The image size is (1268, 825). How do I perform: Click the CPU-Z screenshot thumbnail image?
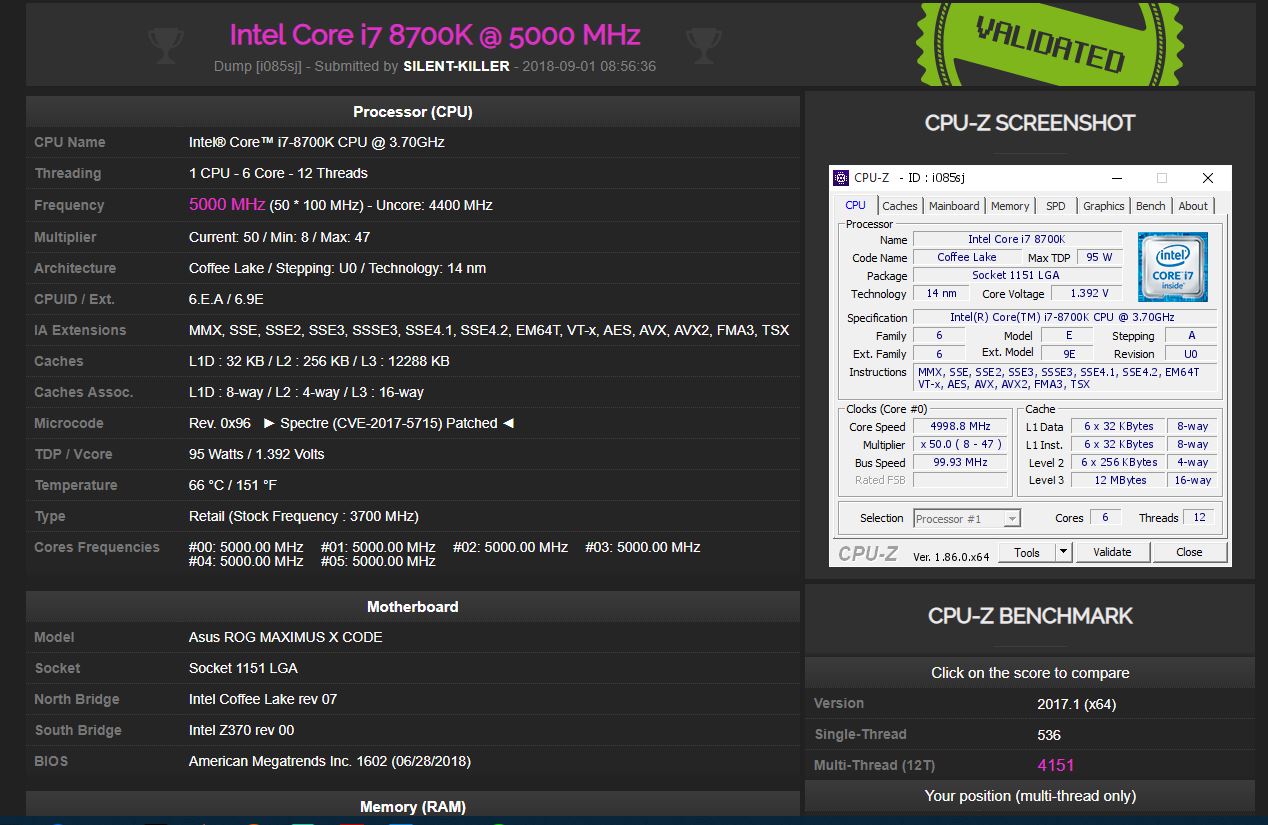coord(1030,366)
